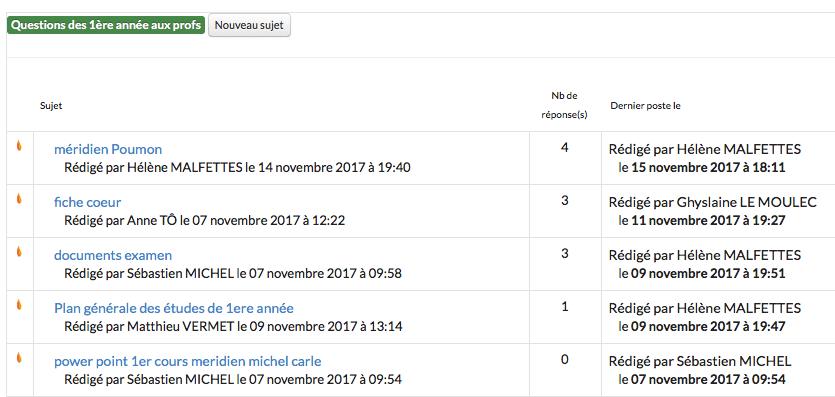Click flame icon beside documents examen topic
This screenshot has width=835, height=397.
[x=19, y=252]
